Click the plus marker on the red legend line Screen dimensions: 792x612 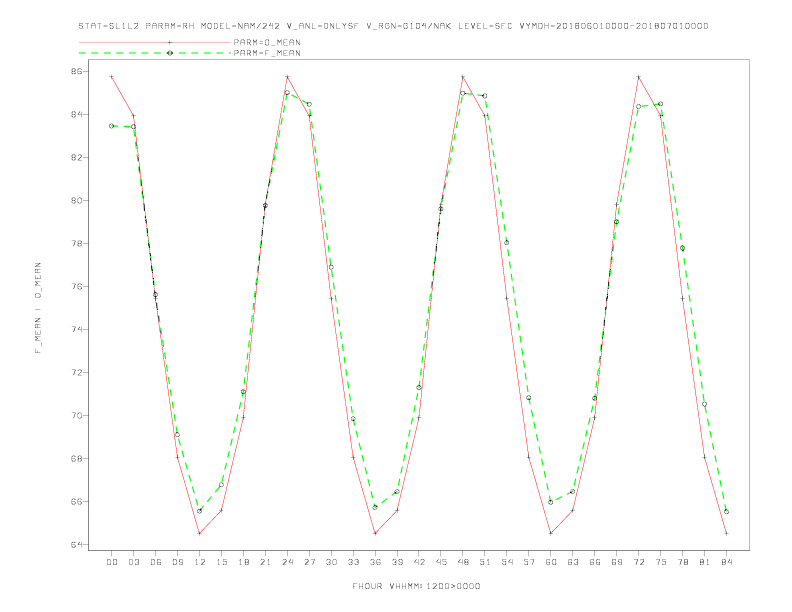point(170,42)
